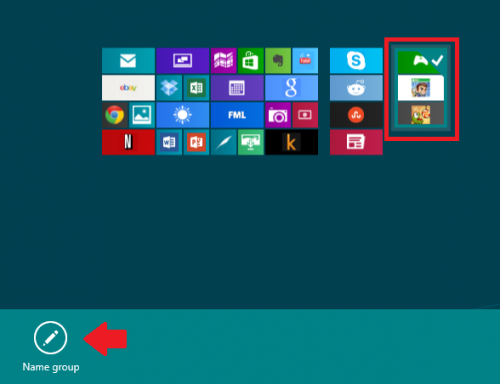Open the StumbleUpon tile
Screen dimensions: 500x384
pos(356,115)
